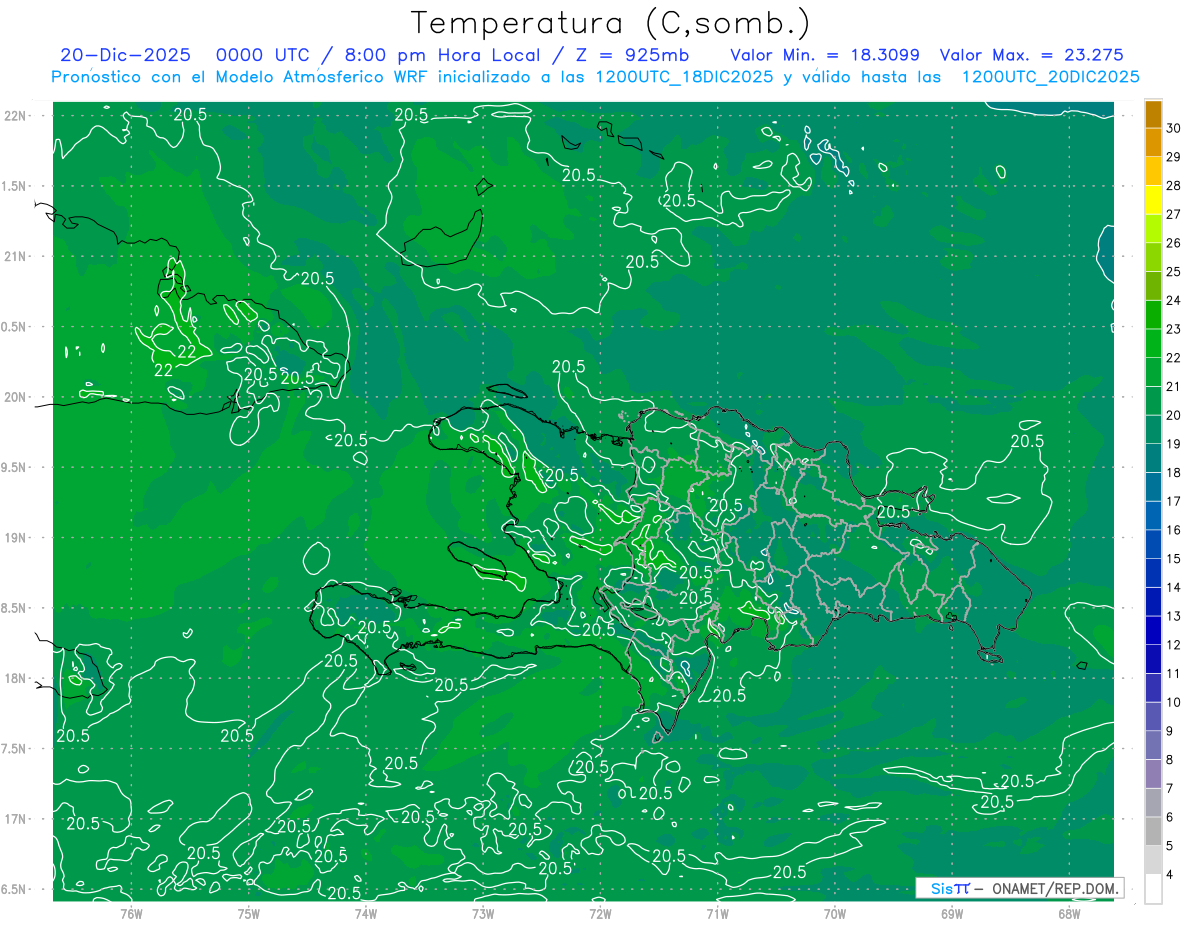Click the "22N" latitude label
This screenshot has height=927, width=1200.
tap(15, 116)
